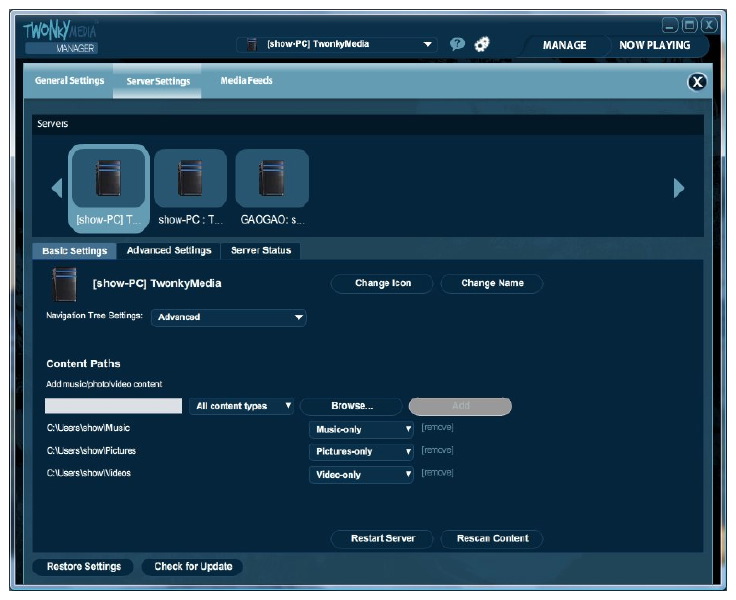Open the Media Feeds tab
The image size is (736, 600).
(246, 81)
